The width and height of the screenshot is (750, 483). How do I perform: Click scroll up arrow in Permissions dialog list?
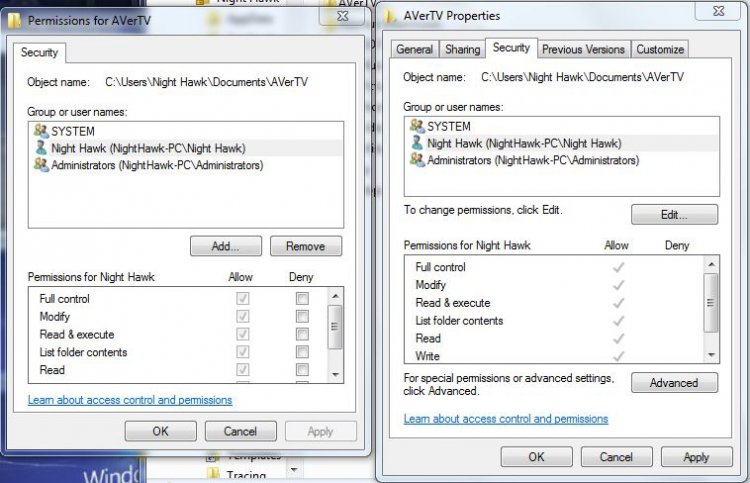pos(335,296)
